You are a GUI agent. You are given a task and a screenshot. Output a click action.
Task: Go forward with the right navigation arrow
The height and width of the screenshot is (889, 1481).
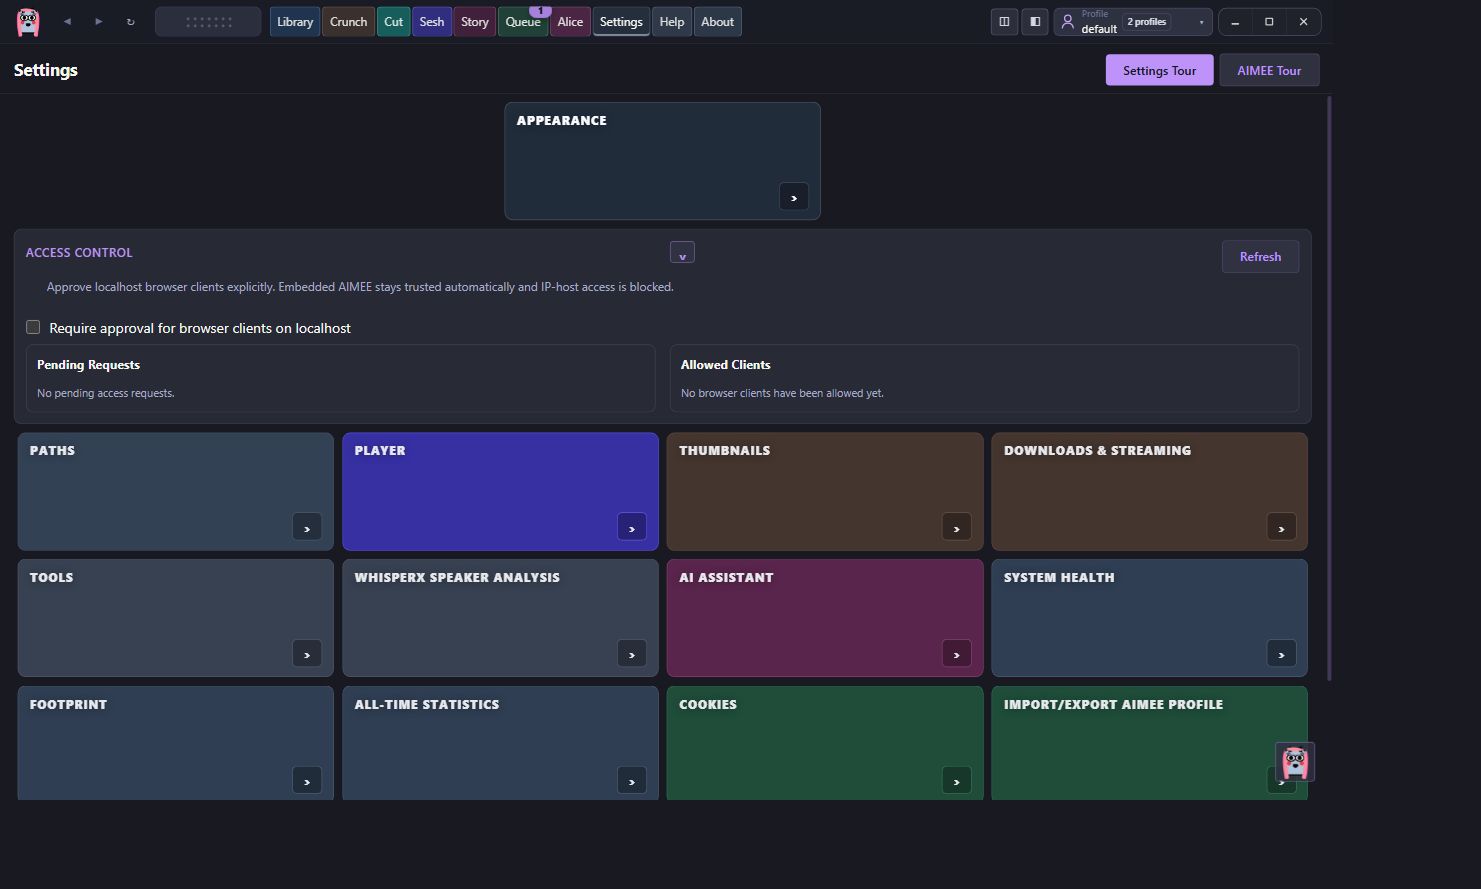98,21
